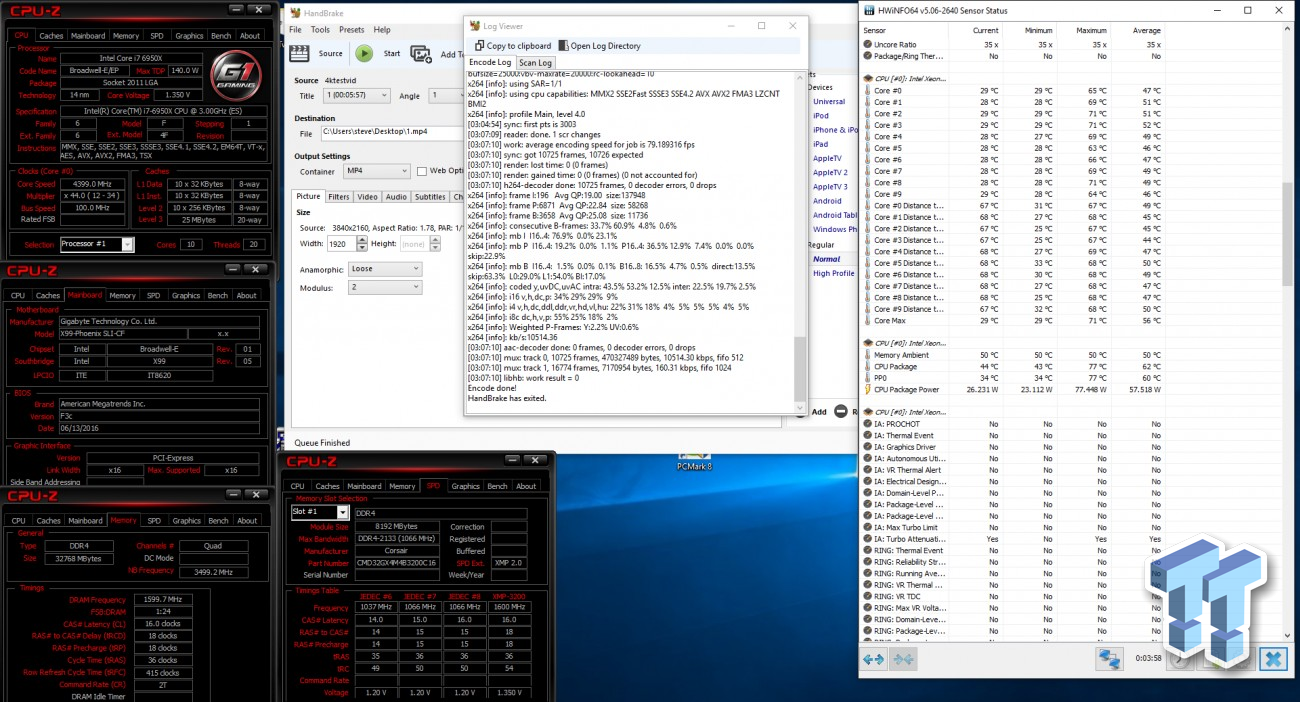
Task: Choose the Universal device preset
Action: pos(828,101)
